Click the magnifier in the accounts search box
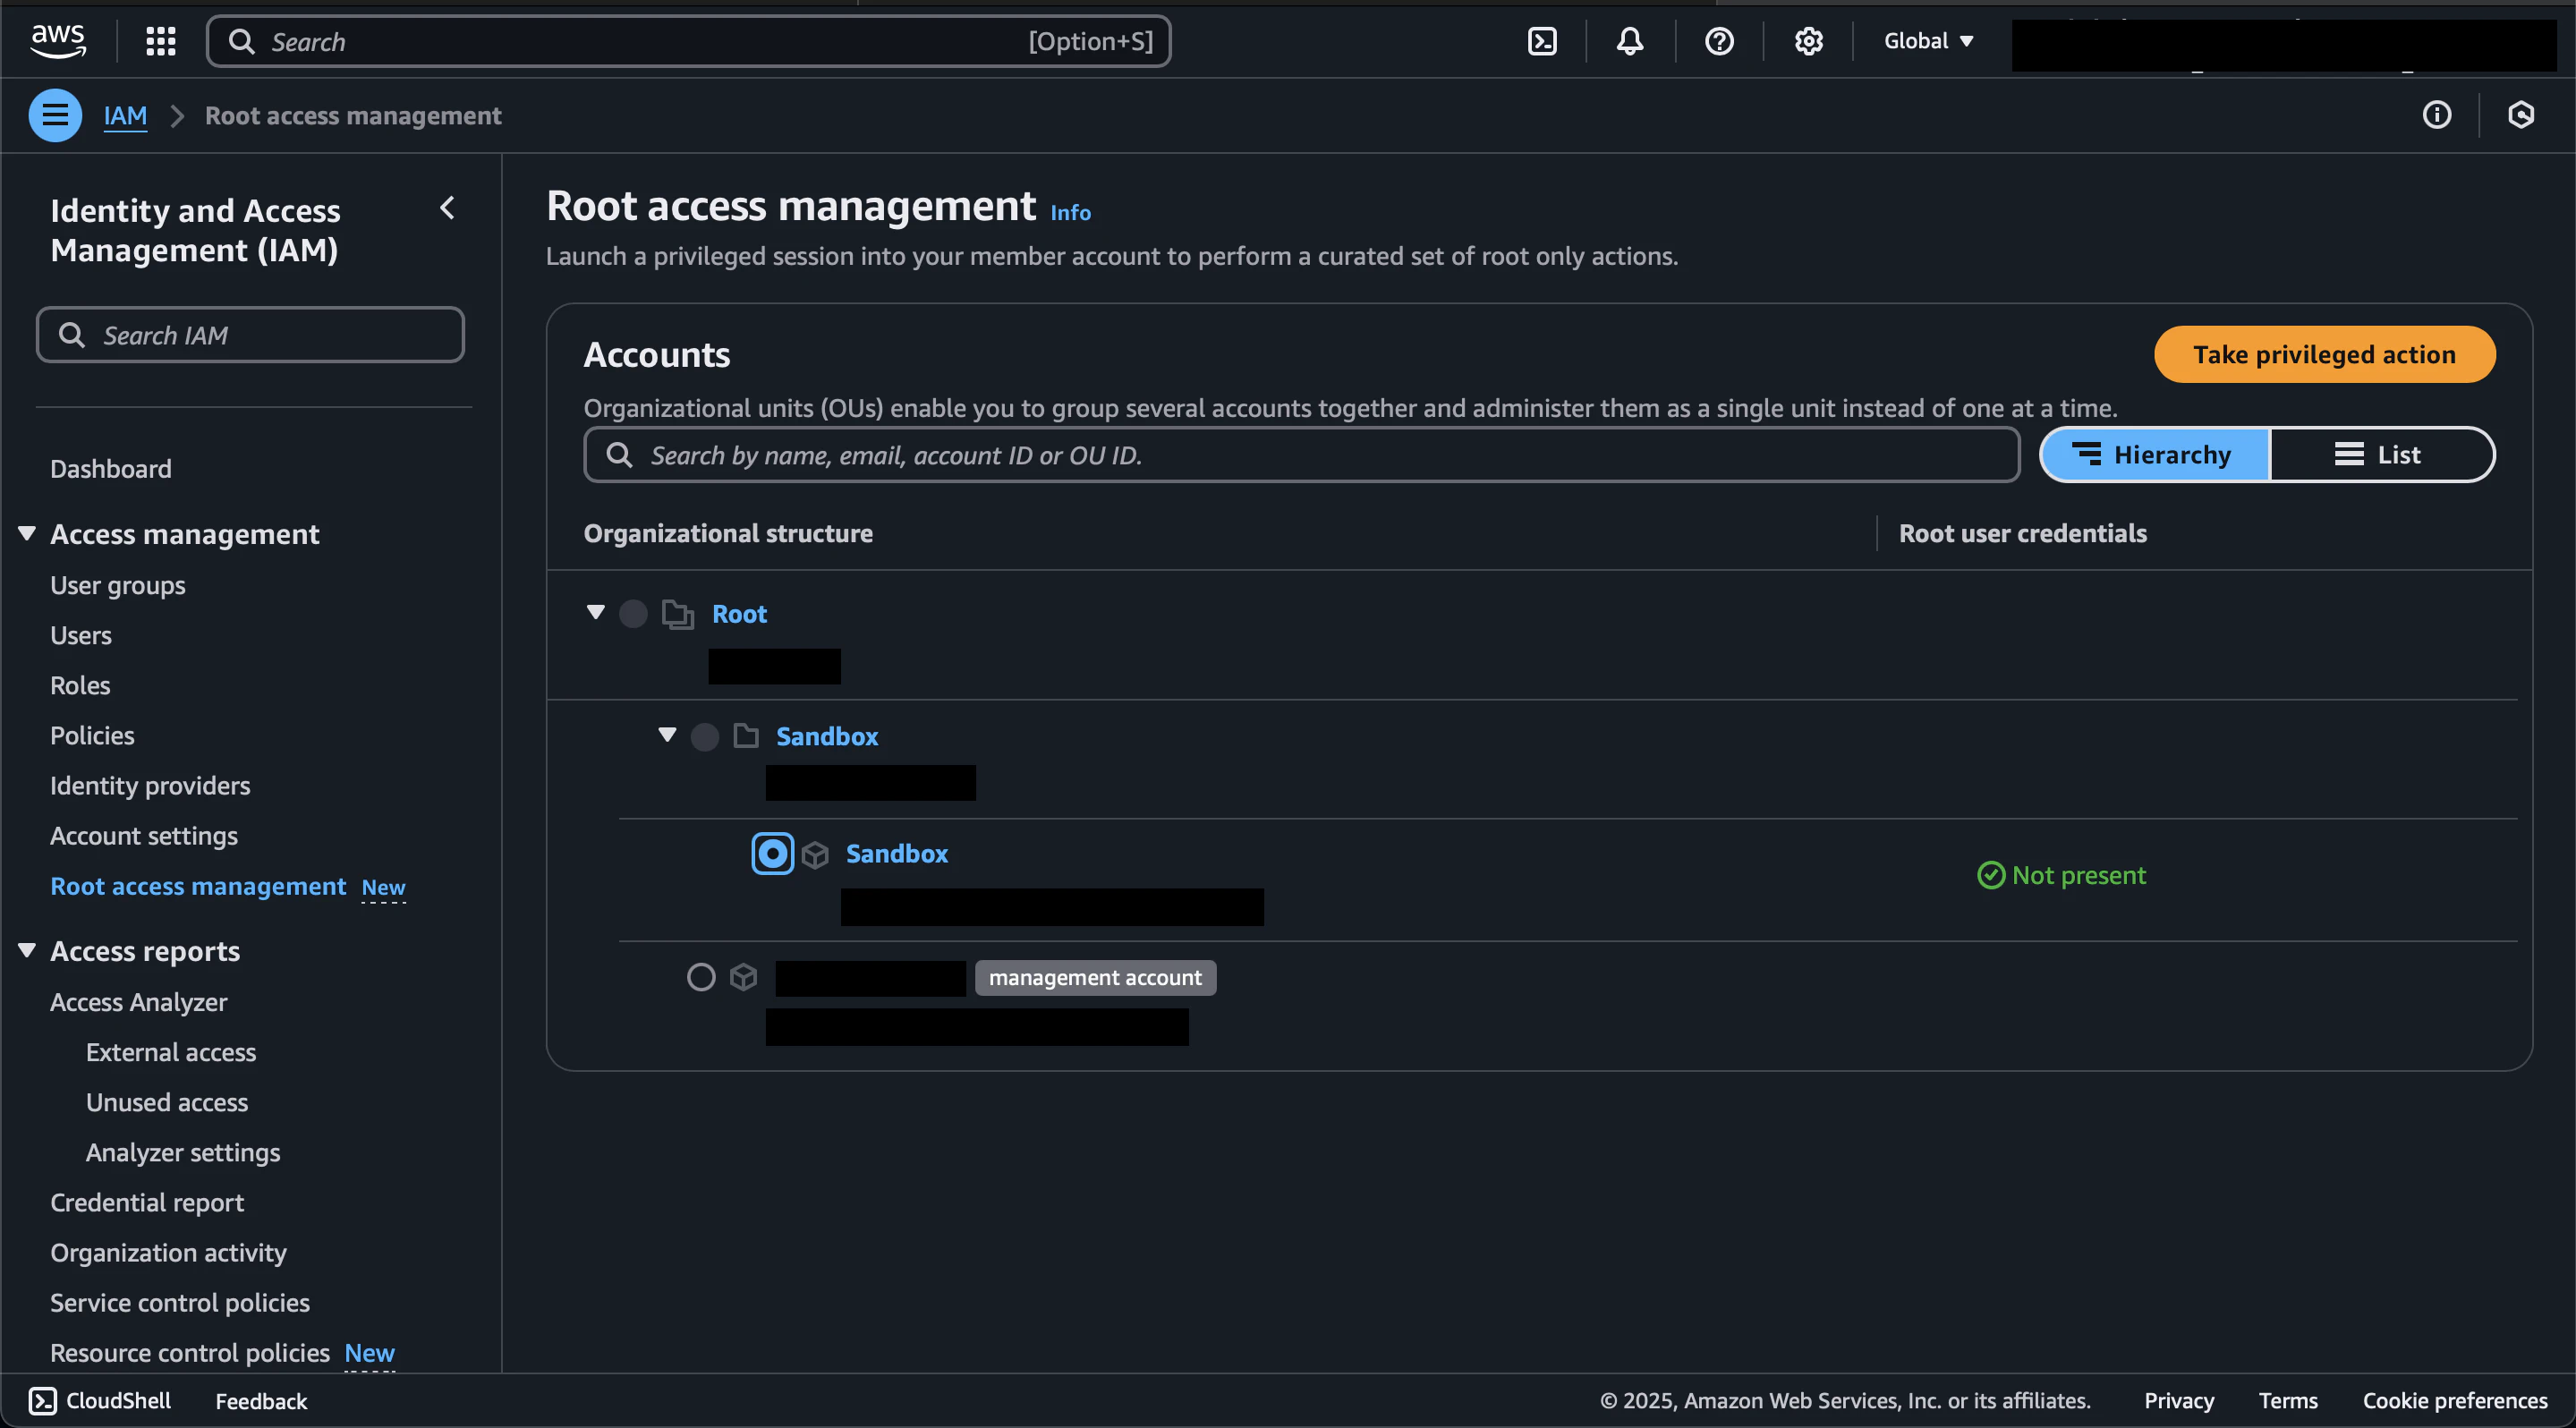The image size is (2576, 1428). tap(619, 455)
